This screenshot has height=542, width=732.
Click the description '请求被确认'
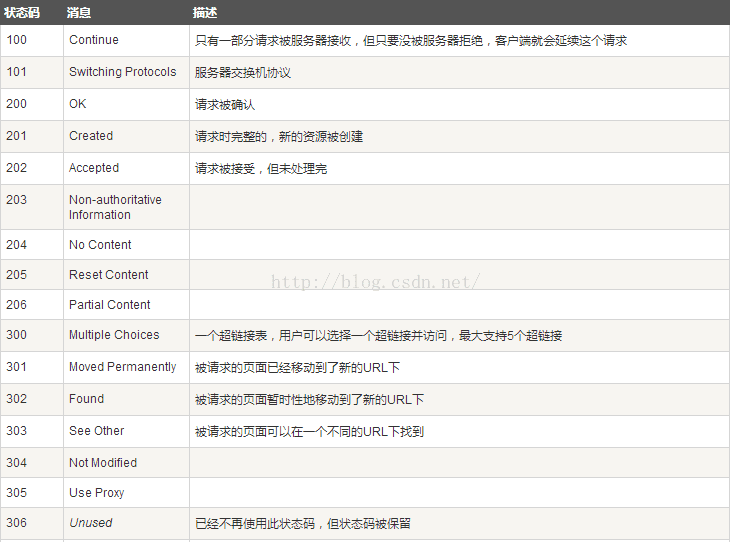(225, 105)
